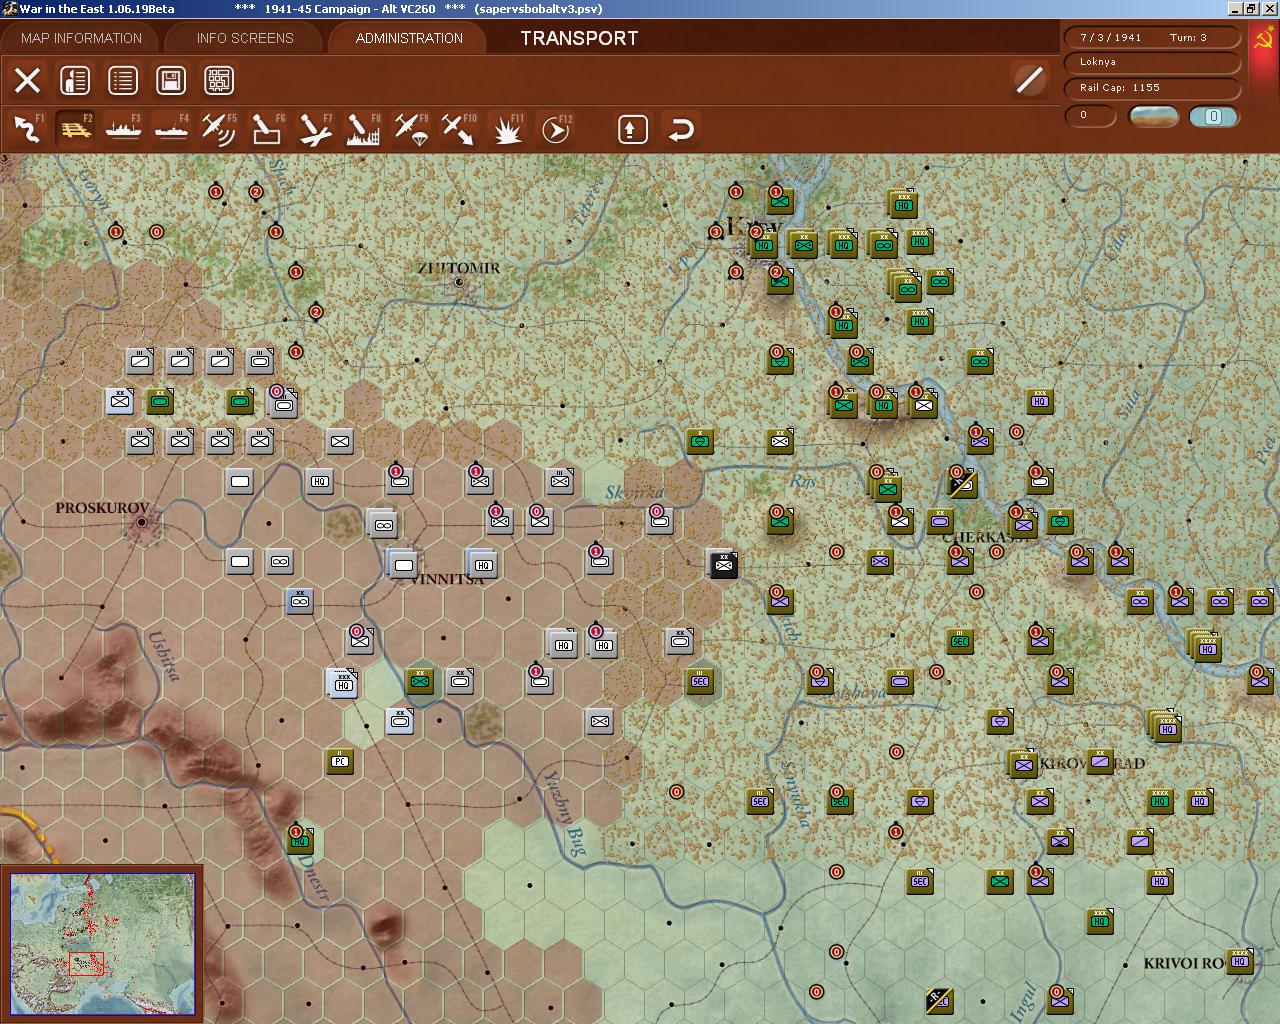Switch to the ADMINISTRATION tab
Viewport: 1280px width, 1024px height.
tap(409, 38)
